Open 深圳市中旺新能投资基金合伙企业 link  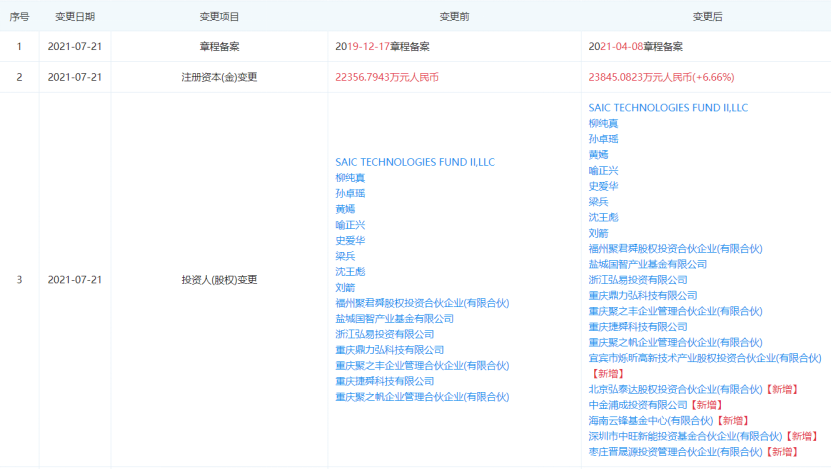point(685,436)
